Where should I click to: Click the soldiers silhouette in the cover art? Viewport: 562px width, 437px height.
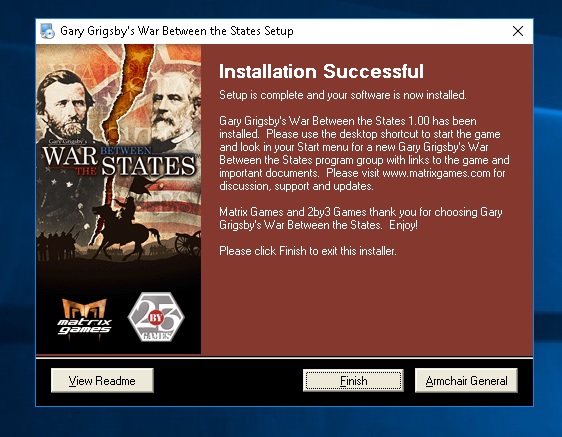click(x=57, y=244)
